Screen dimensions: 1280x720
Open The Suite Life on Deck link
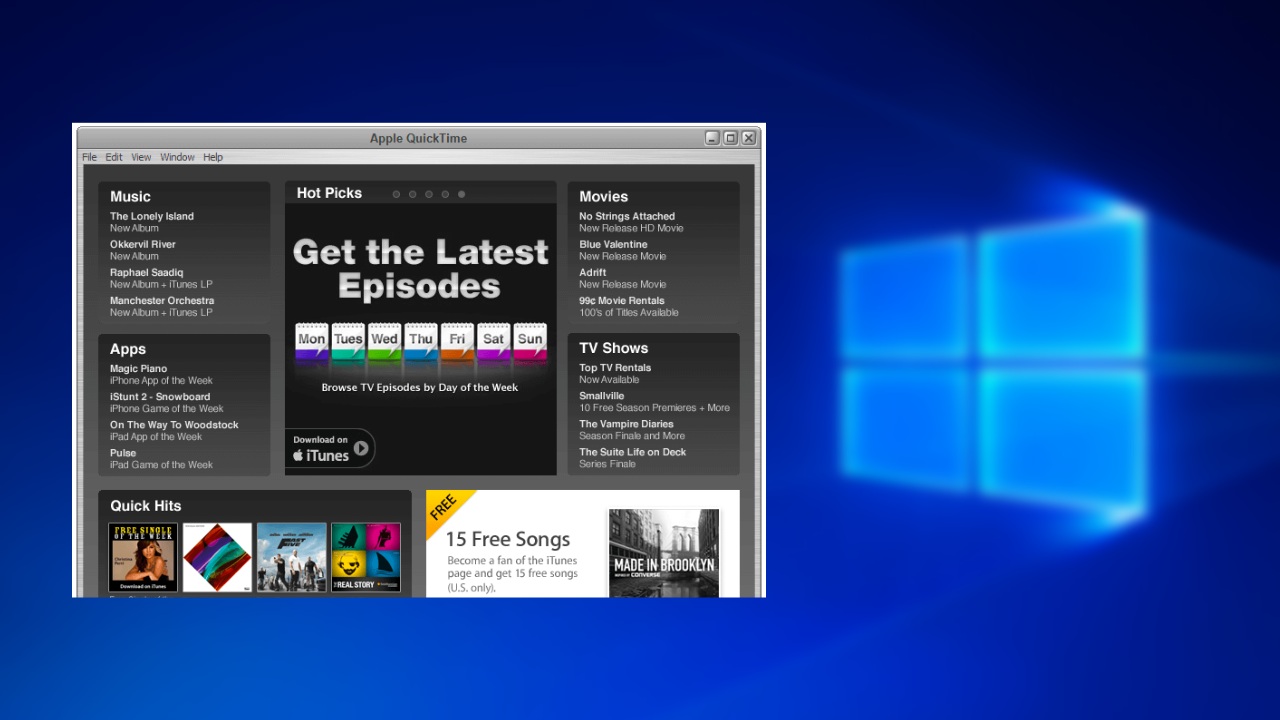[x=632, y=457]
